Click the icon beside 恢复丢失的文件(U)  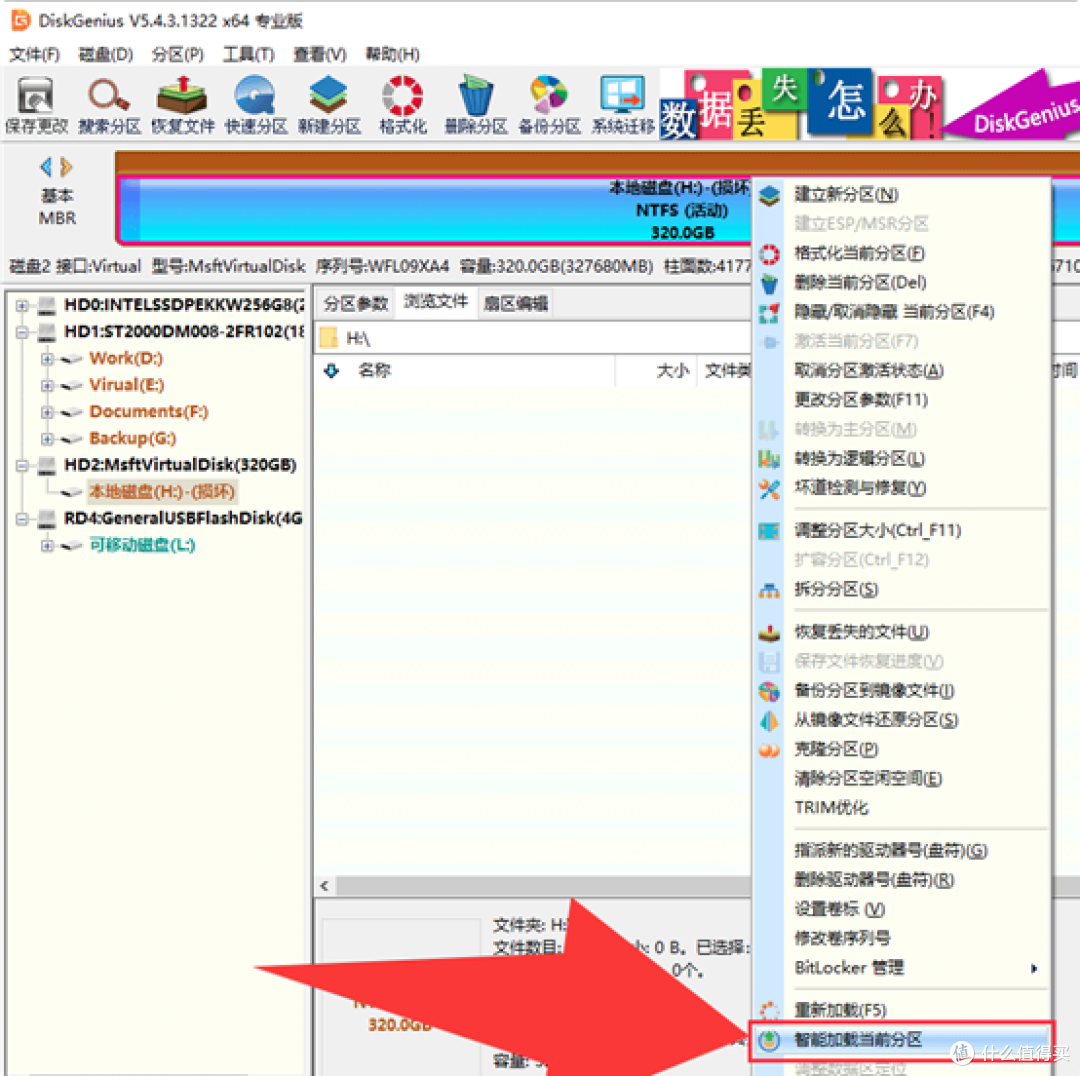(x=769, y=632)
